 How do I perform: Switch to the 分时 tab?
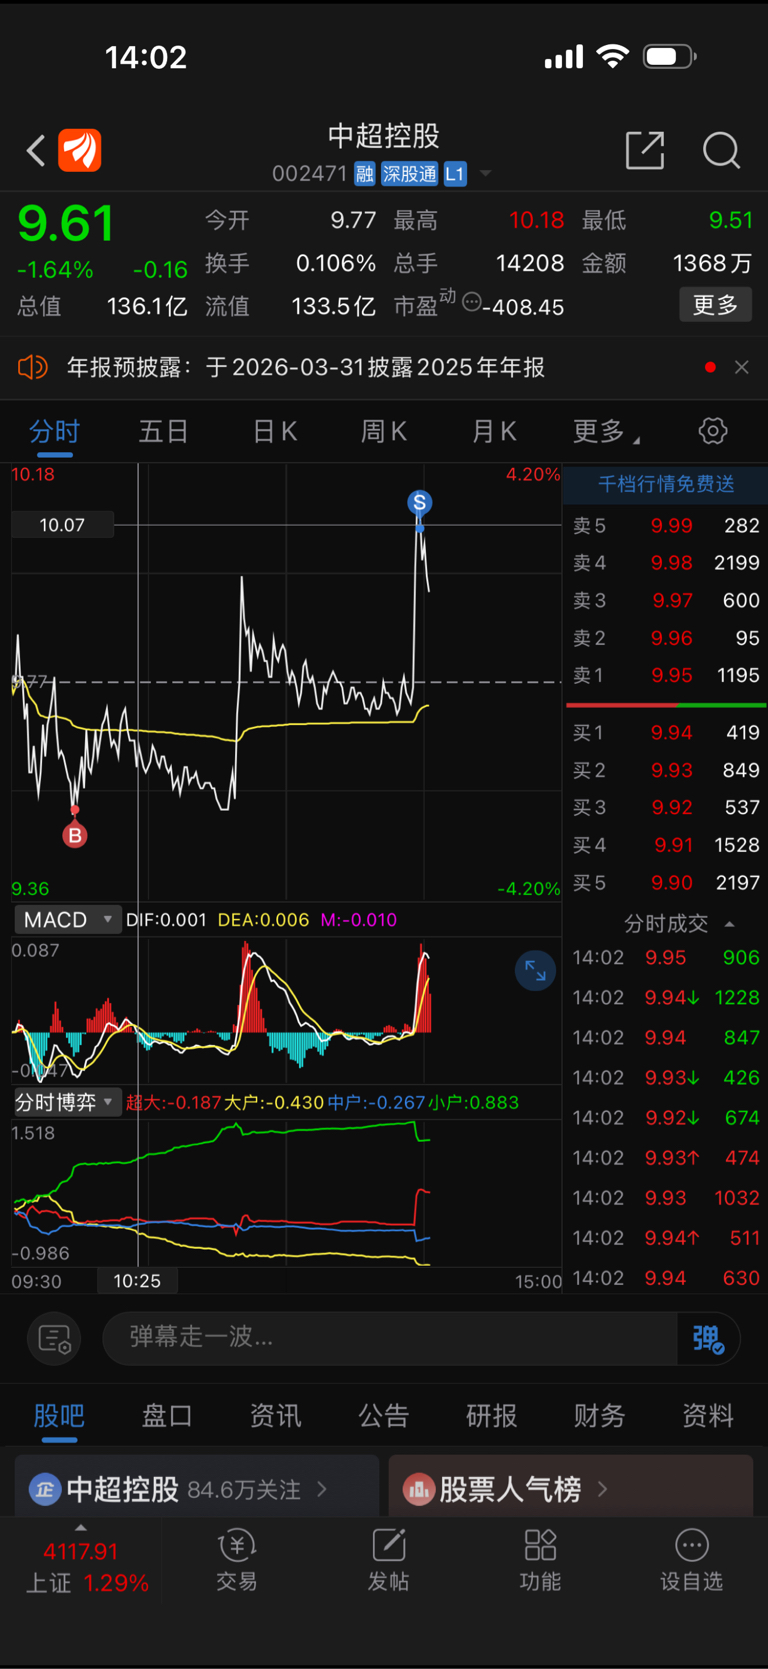[x=54, y=431]
